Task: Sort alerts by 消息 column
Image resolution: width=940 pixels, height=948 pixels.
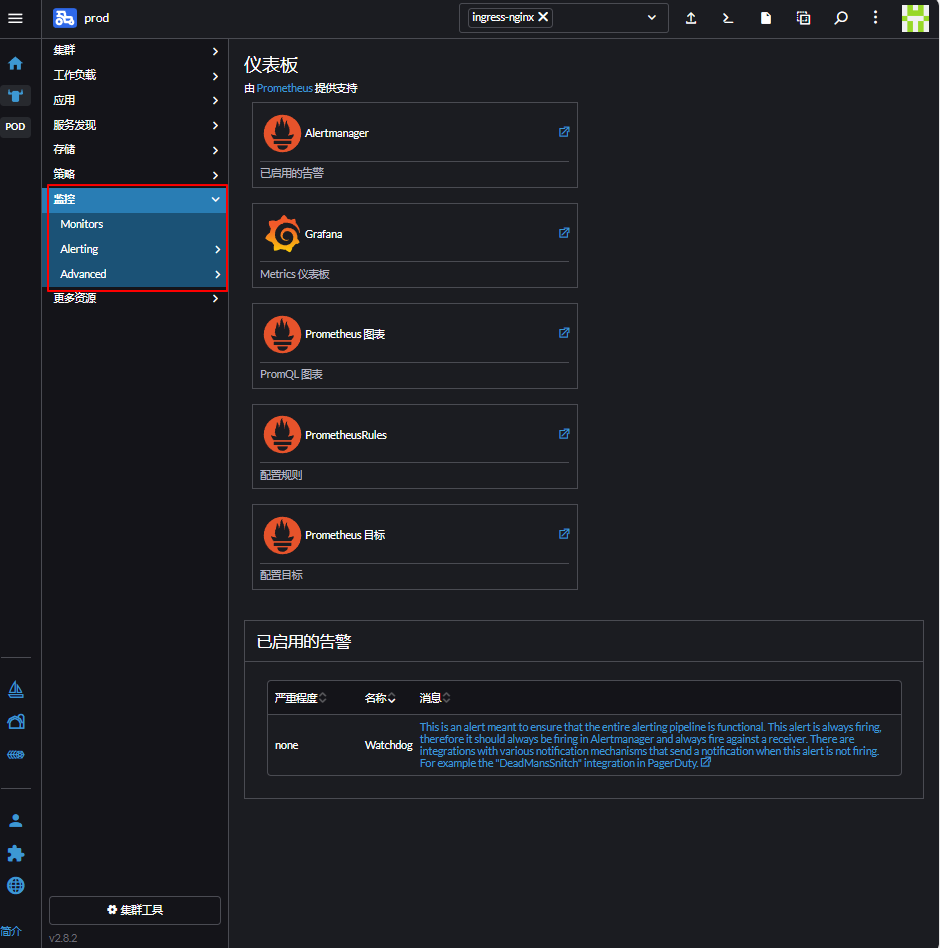Action: (x=435, y=698)
